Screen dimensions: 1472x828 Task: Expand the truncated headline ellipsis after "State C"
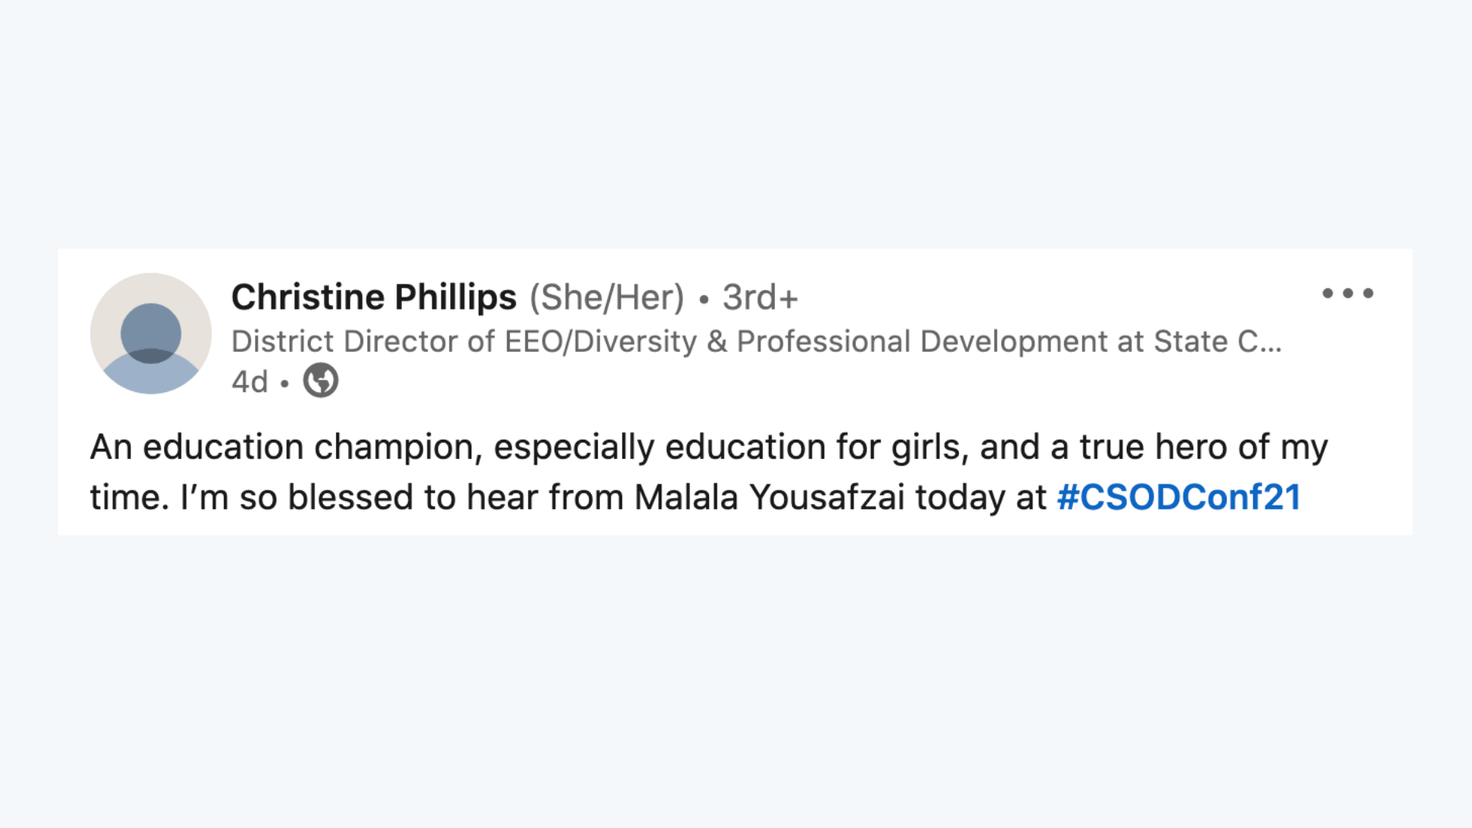point(1270,342)
